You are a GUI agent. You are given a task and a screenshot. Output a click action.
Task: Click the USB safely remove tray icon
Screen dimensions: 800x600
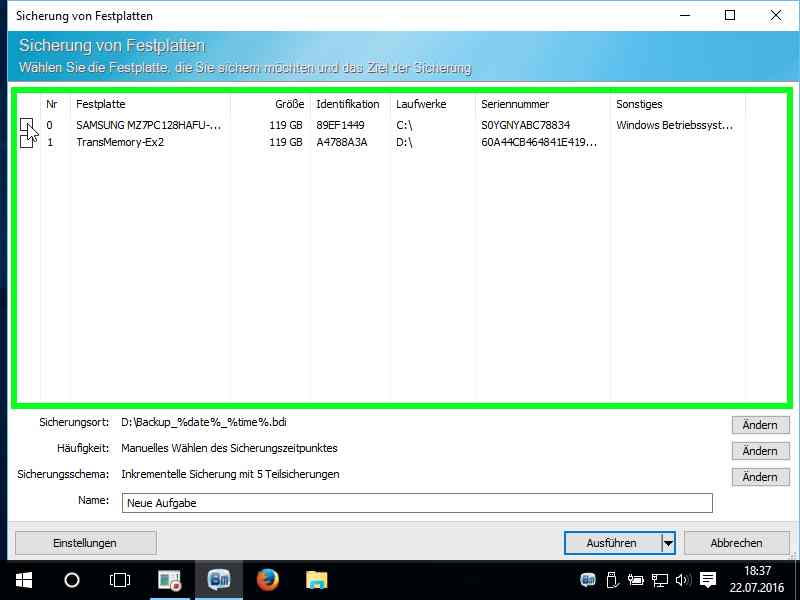612,580
